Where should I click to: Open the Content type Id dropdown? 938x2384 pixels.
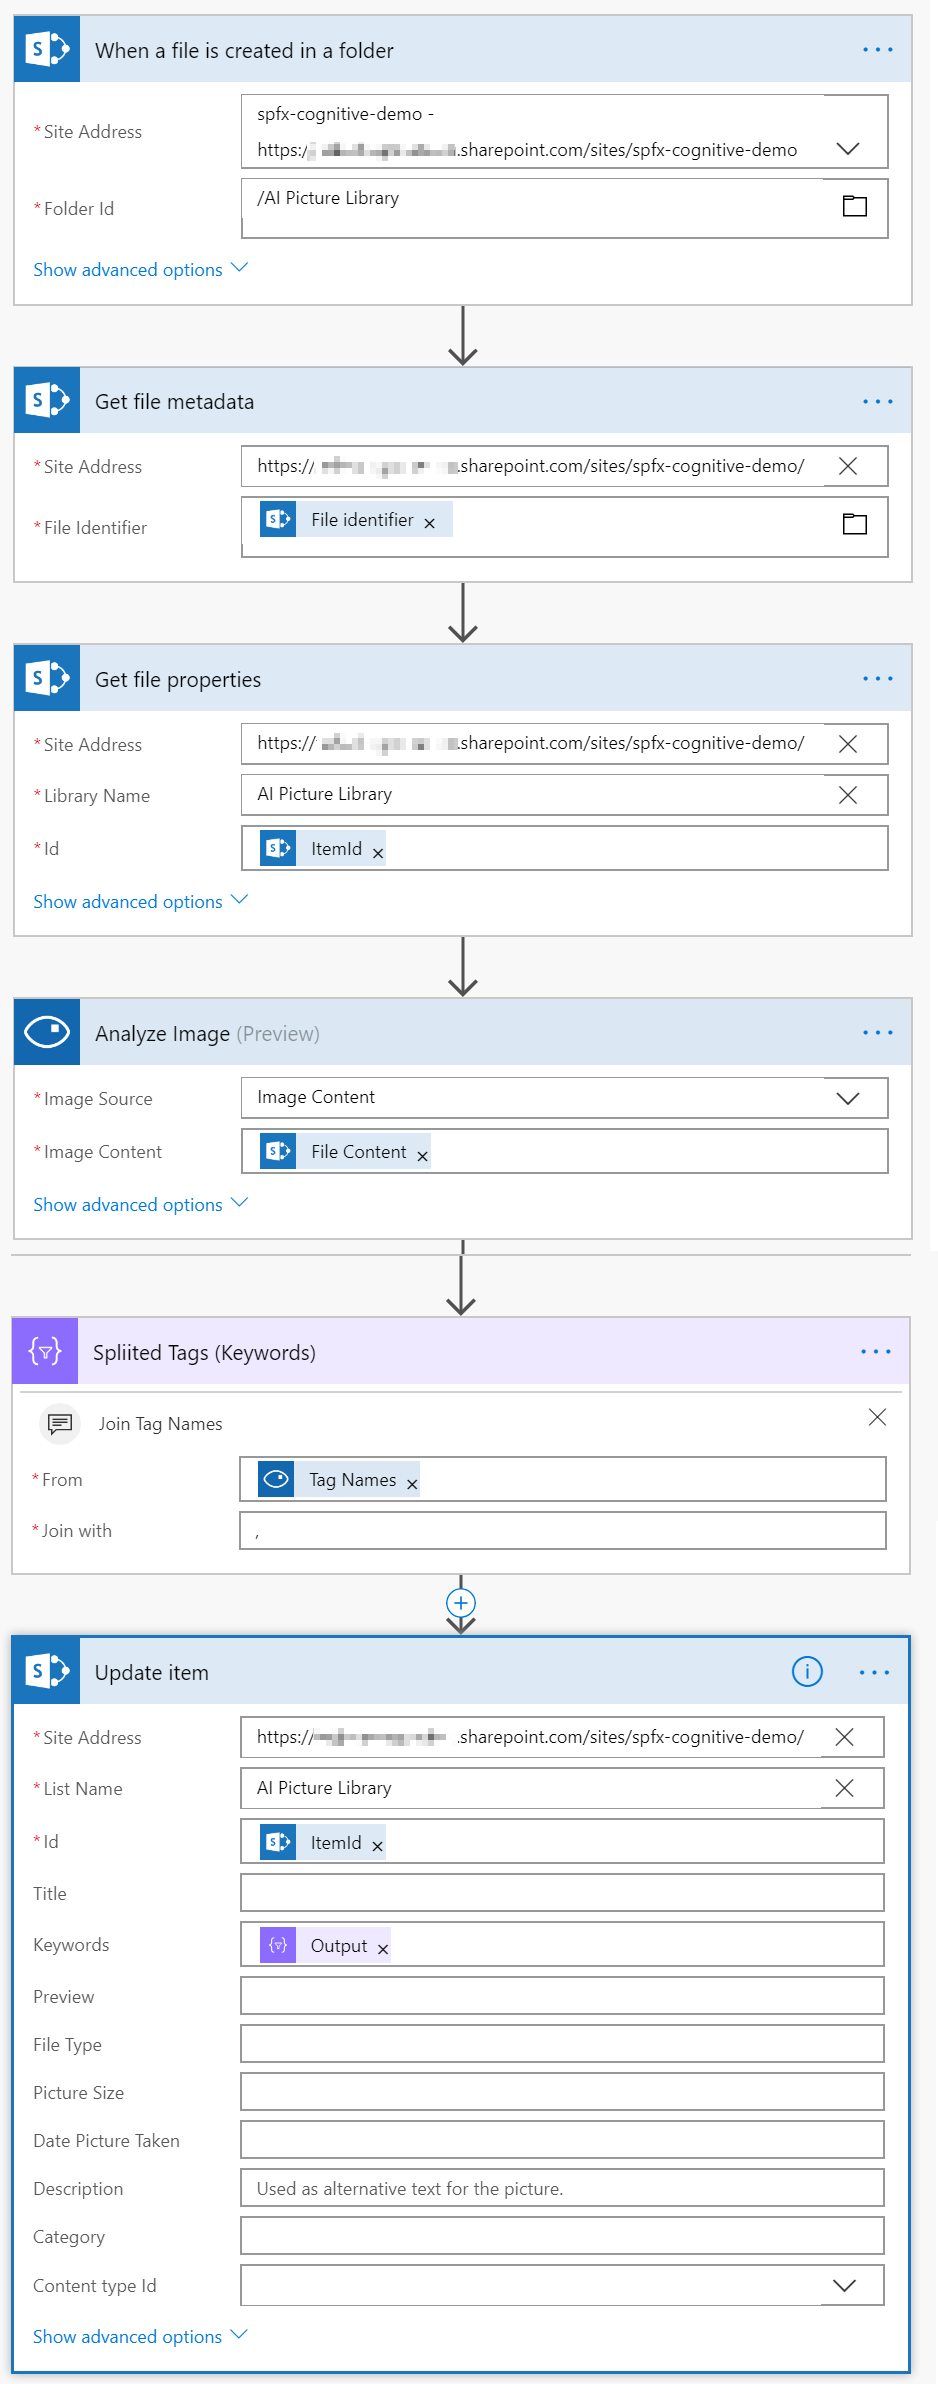[844, 2285]
